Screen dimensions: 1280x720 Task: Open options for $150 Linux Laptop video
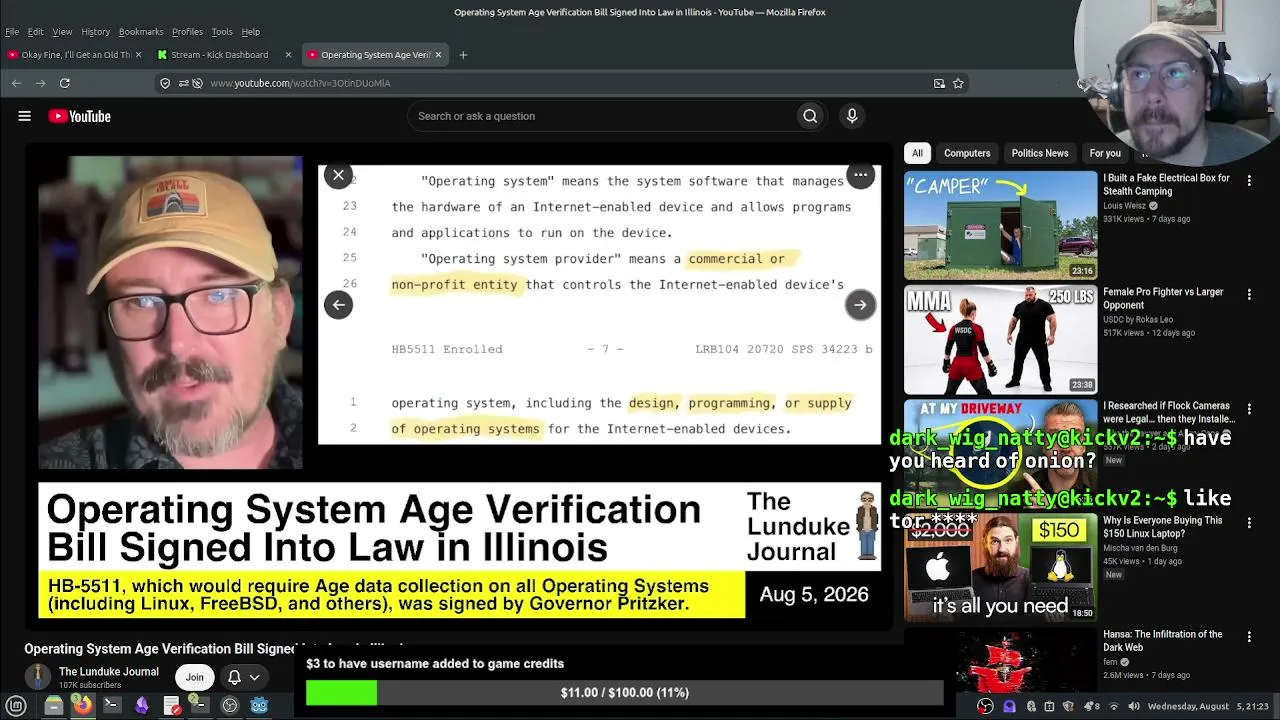pos(1249,522)
